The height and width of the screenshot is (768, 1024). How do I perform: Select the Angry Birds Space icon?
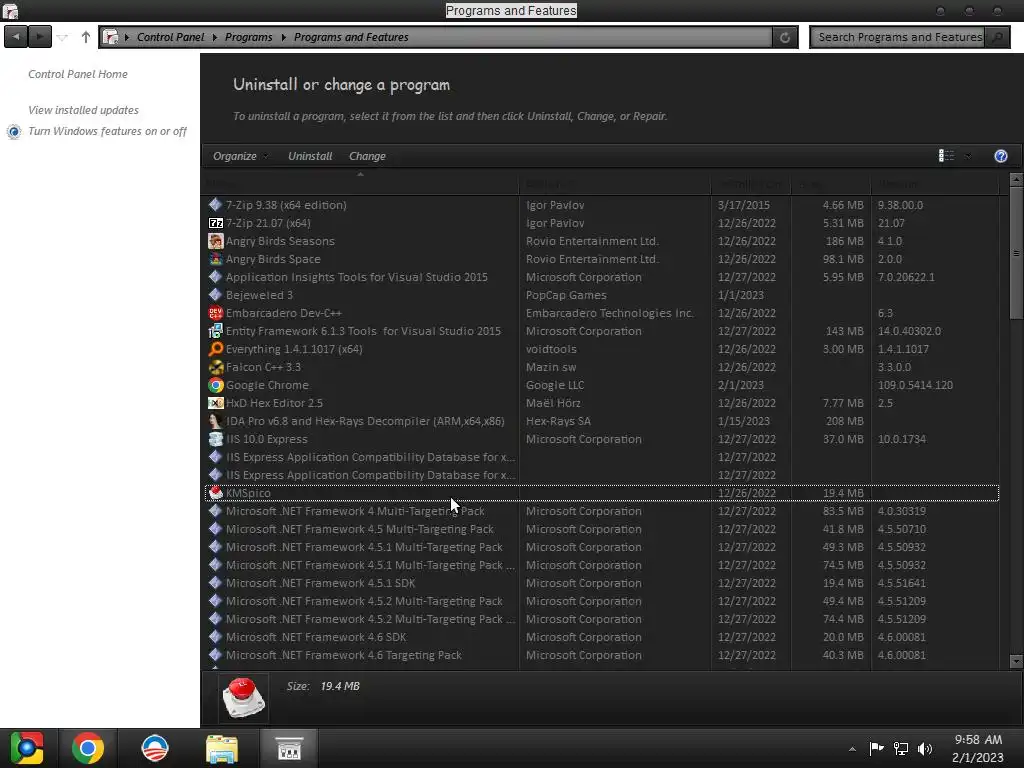click(x=216, y=259)
